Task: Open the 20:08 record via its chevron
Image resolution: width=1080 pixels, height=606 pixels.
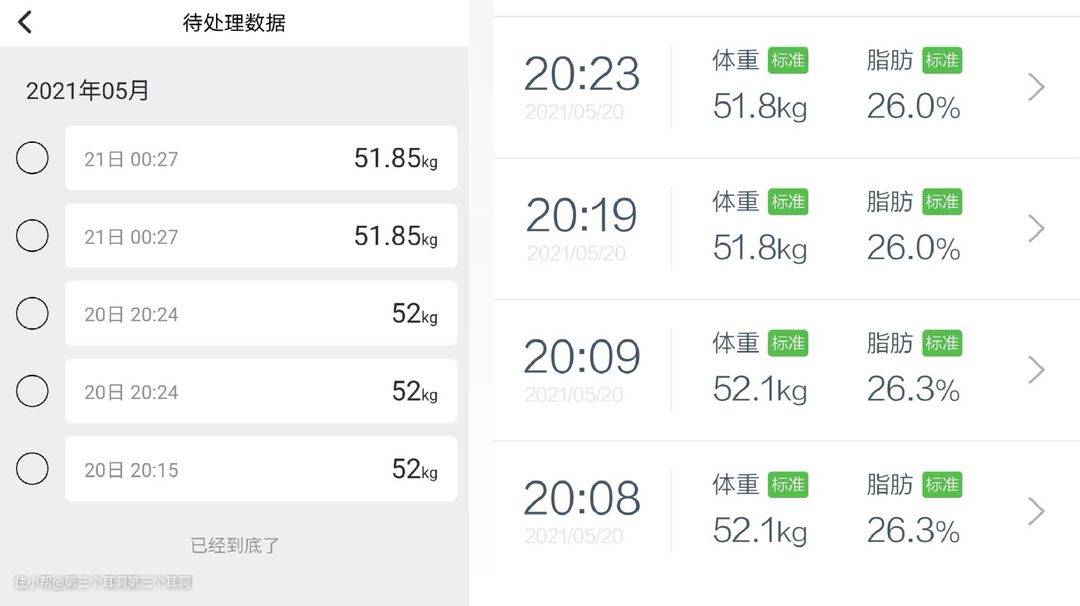Action: (x=1037, y=511)
